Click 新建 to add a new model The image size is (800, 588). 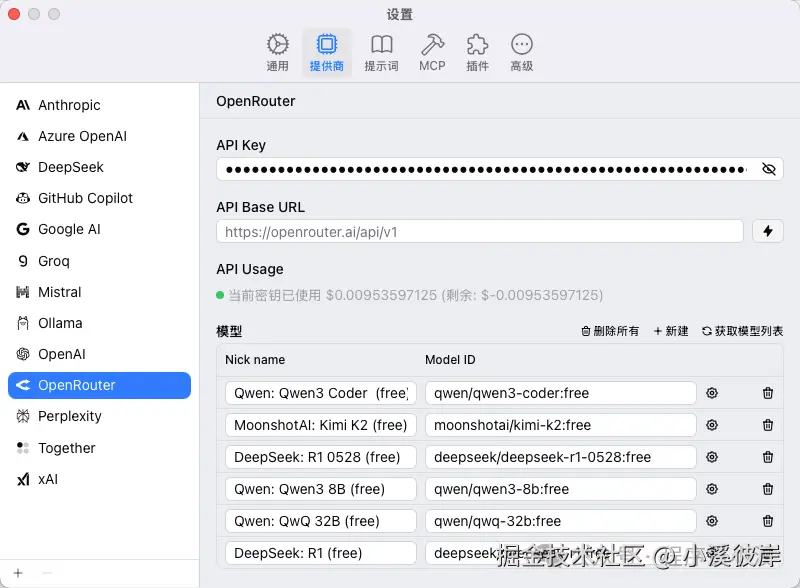tap(670, 331)
